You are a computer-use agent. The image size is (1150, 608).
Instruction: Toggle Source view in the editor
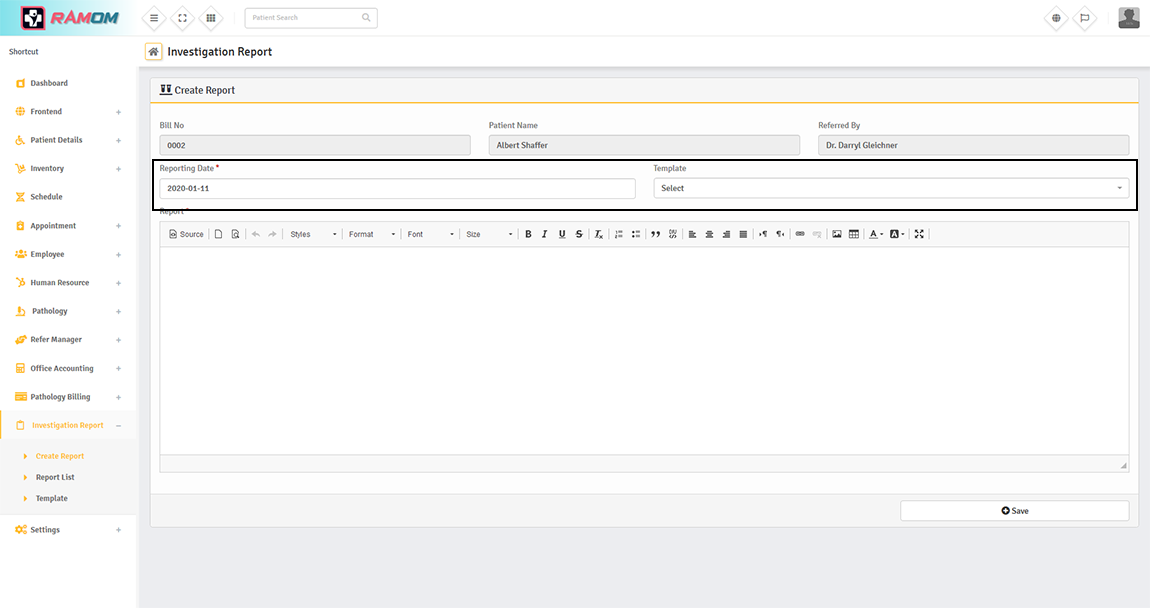pyautogui.click(x=186, y=234)
